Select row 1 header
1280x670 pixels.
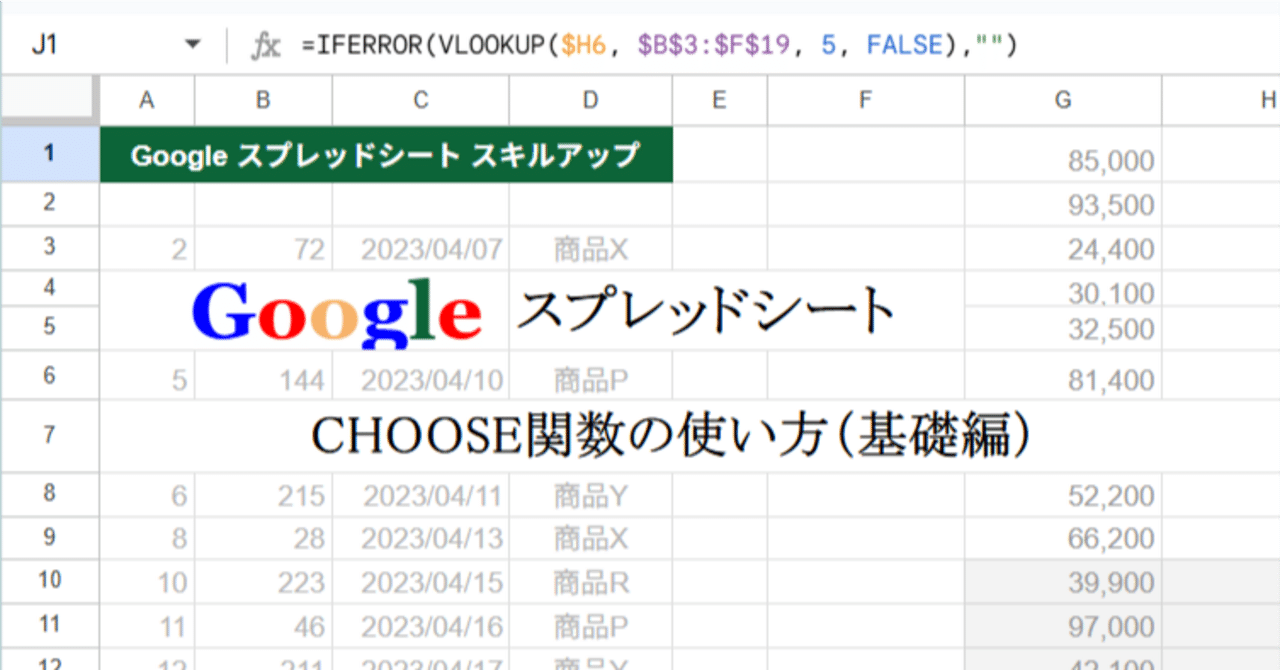[50, 155]
